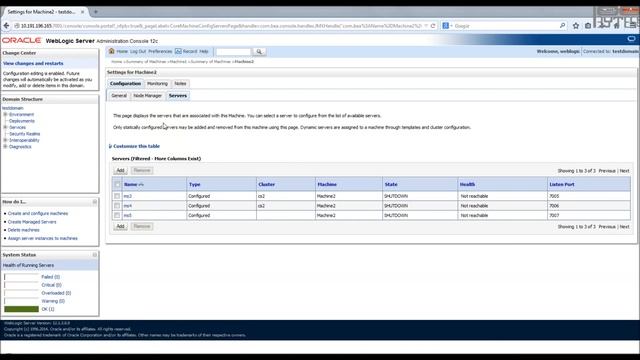
Task: Click the bookmark star icon
Action: point(576,26)
